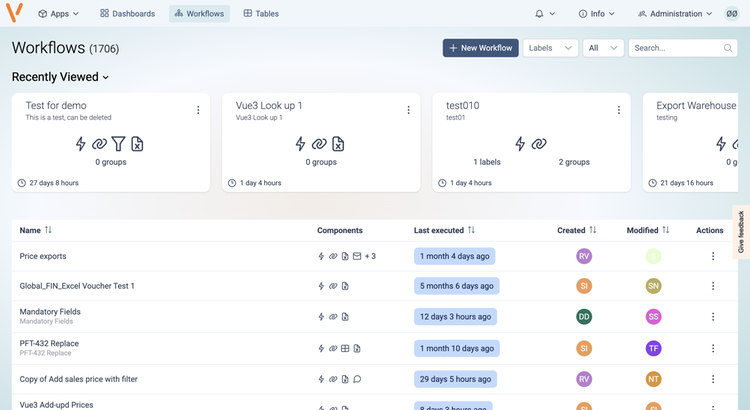Open the Price exports workflow
The height and width of the screenshot is (410, 750).
(43, 256)
